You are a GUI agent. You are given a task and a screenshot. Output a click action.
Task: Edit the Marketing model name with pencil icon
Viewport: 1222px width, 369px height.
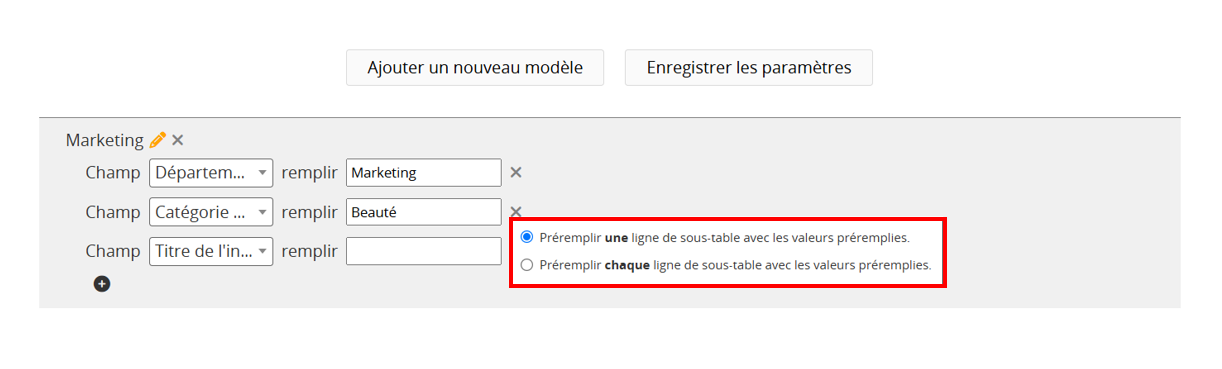pyautogui.click(x=157, y=141)
